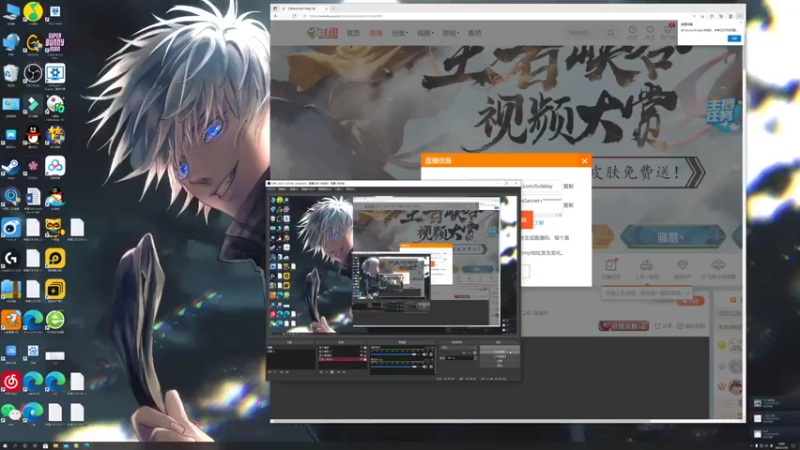Close the 直播信息 dialog

[585, 161]
